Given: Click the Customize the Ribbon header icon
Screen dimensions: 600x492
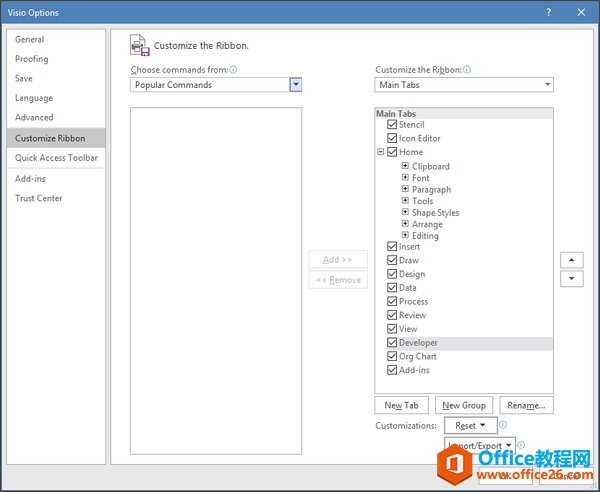Looking at the screenshot, I should (x=140, y=45).
